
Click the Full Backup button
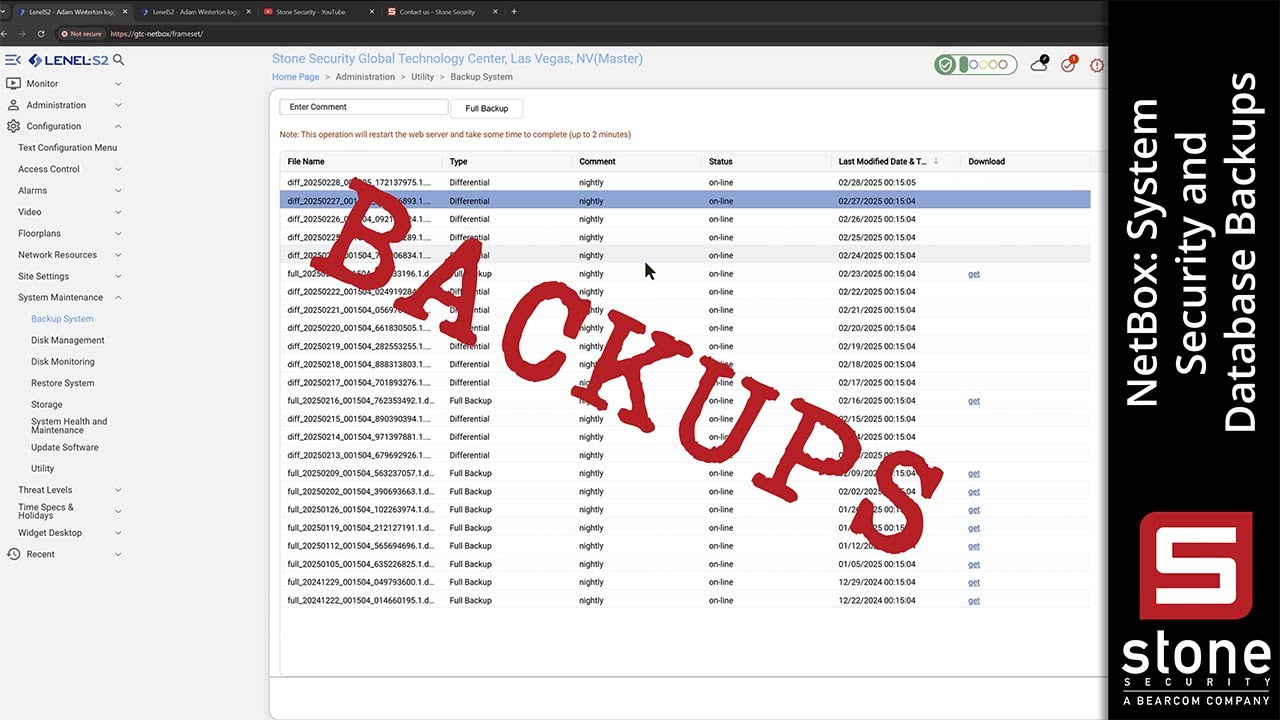[x=487, y=108]
